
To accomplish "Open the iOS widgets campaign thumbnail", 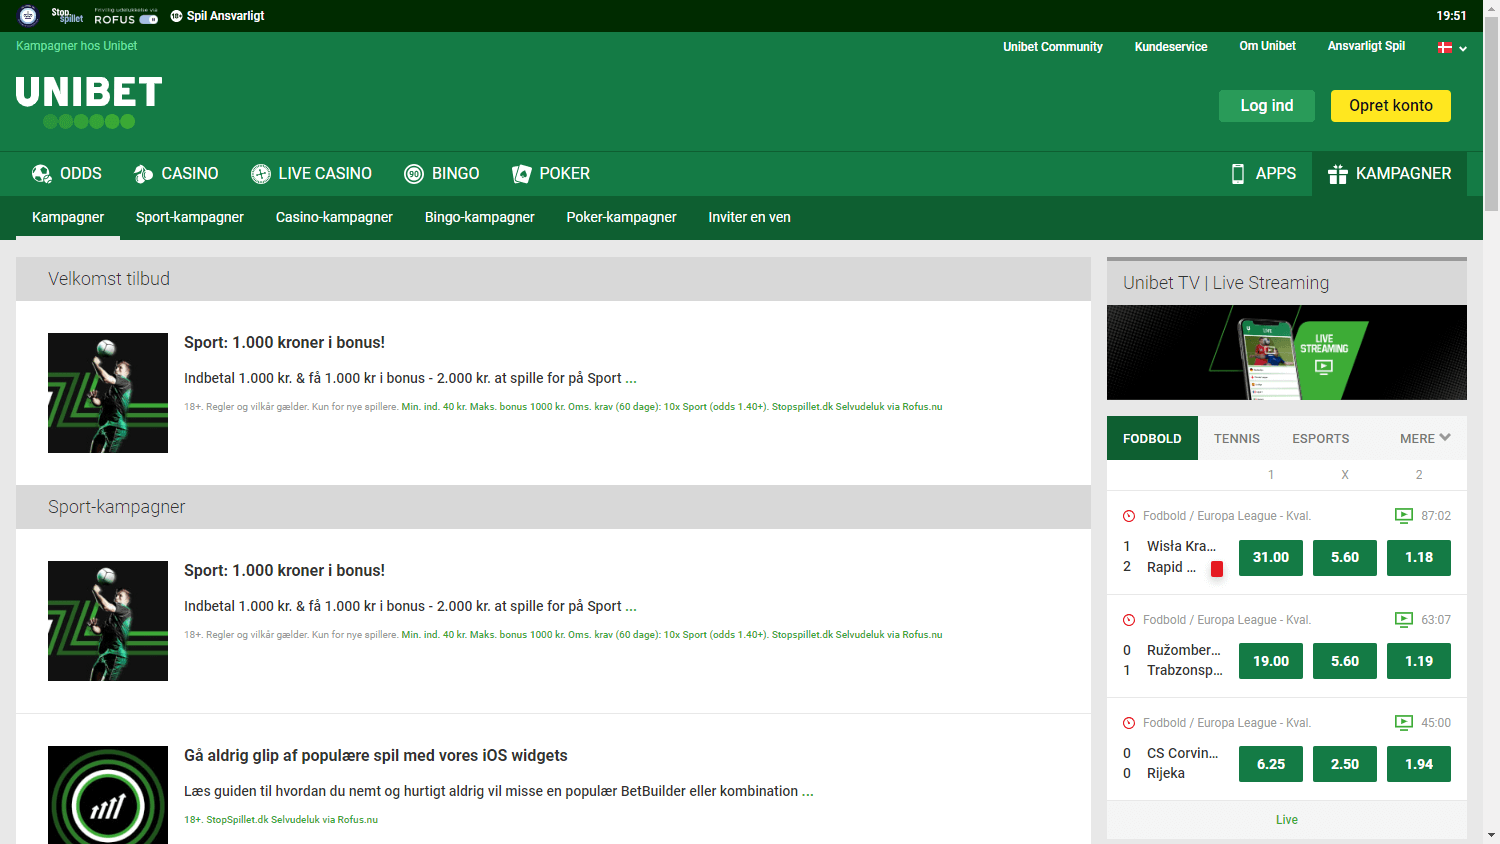I will [x=108, y=795].
